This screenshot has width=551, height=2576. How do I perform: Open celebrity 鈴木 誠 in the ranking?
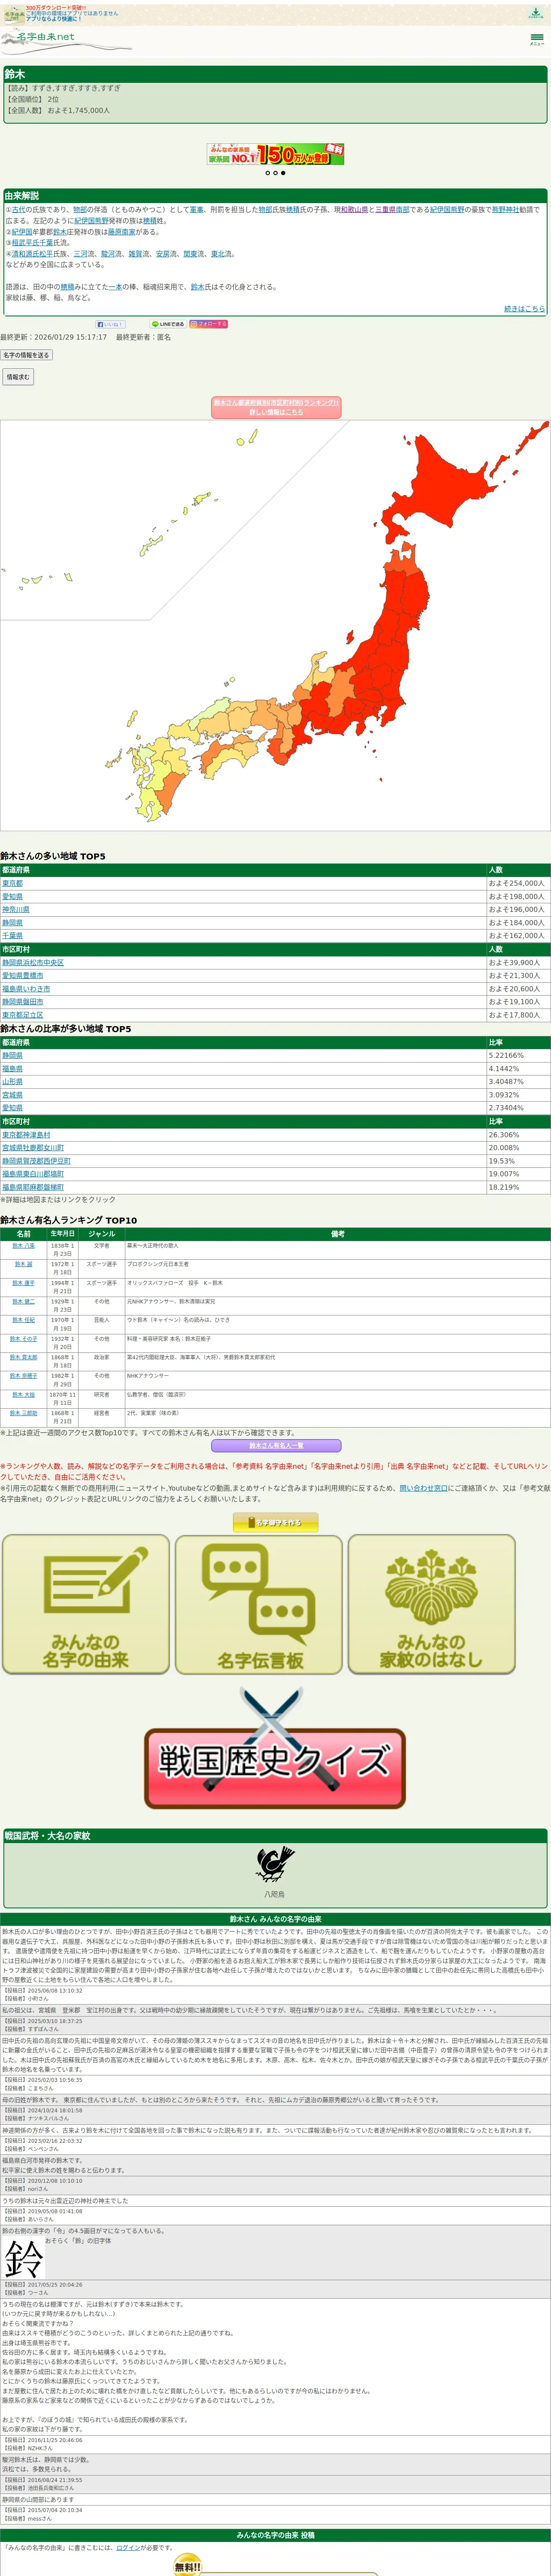click(23, 1264)
